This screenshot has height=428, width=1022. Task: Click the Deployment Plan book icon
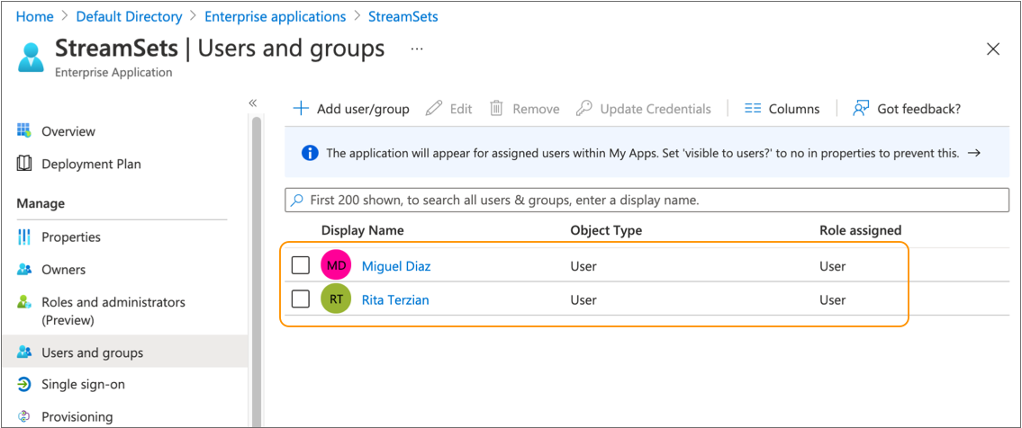click(24, 164)
